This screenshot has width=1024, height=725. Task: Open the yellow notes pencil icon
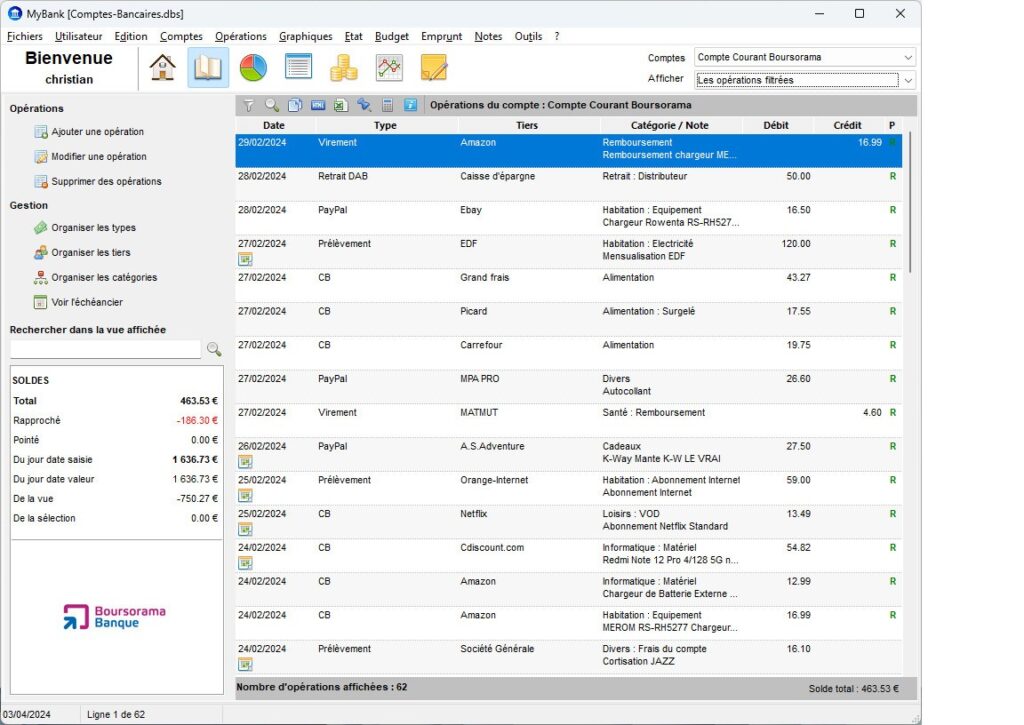tap(434, 67)
